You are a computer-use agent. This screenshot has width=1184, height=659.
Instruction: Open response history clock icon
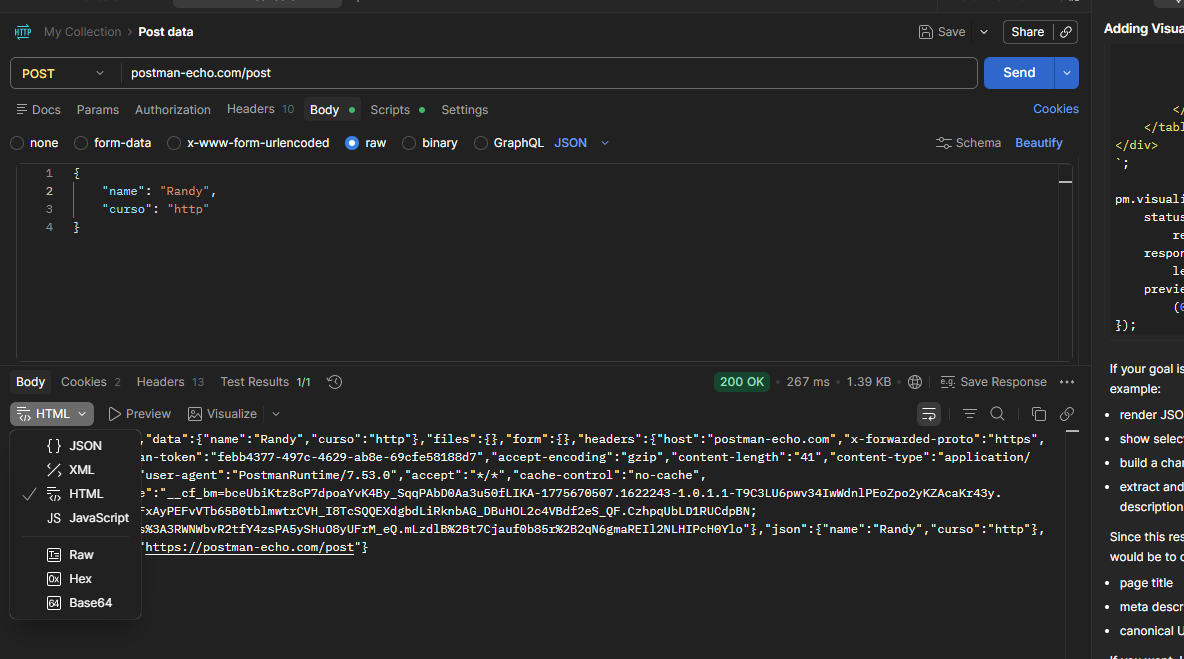pos(335,382)
